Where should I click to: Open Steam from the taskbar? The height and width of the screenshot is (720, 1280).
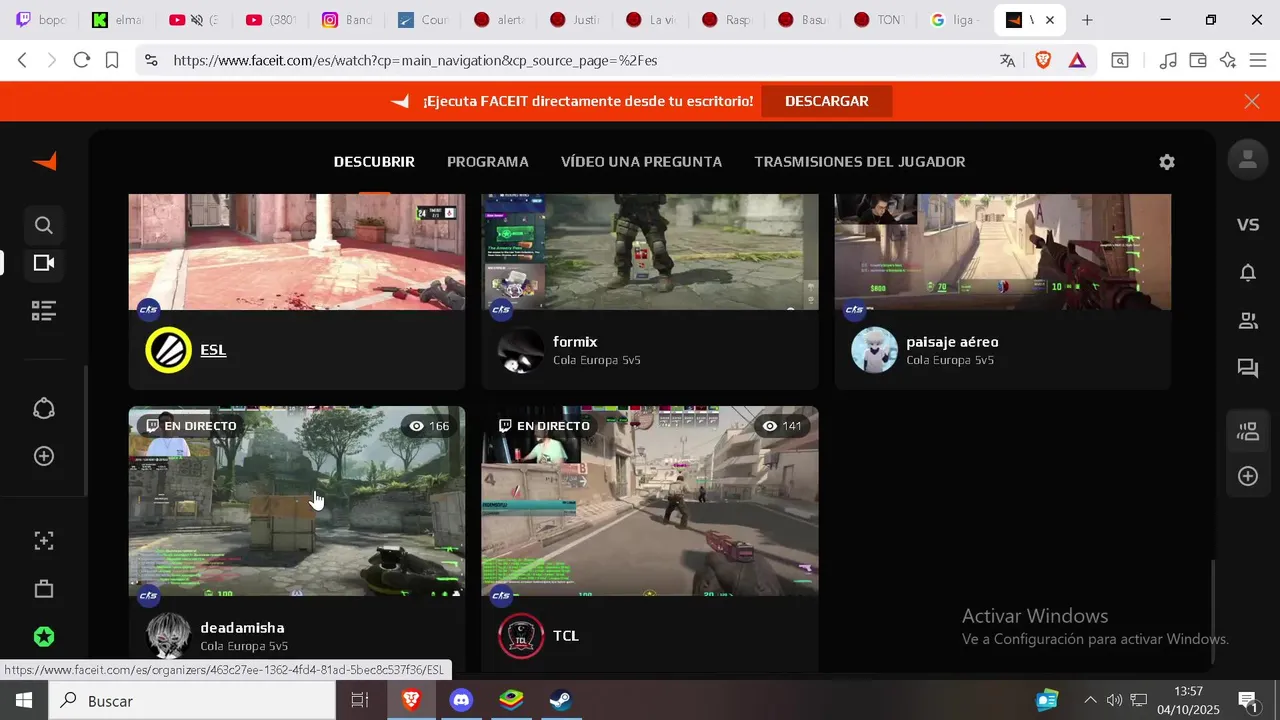point(561,701)
